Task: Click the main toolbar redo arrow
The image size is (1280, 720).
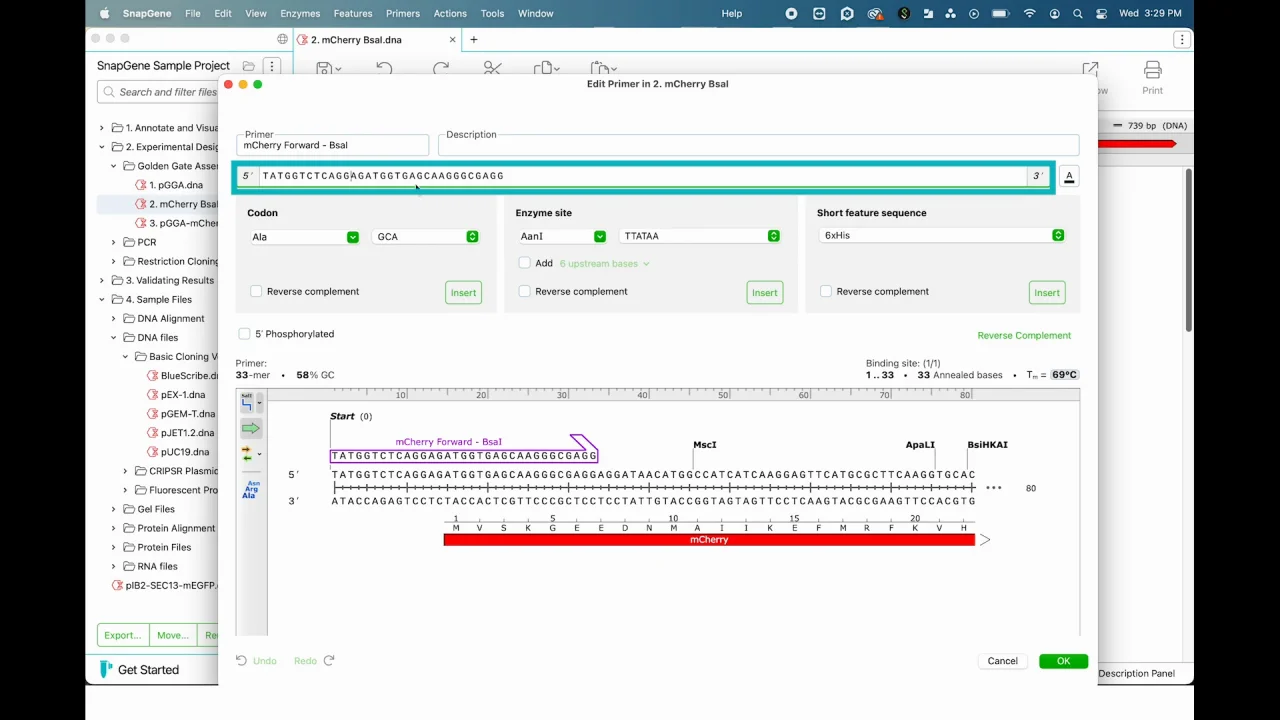Action: pos(441,69)
